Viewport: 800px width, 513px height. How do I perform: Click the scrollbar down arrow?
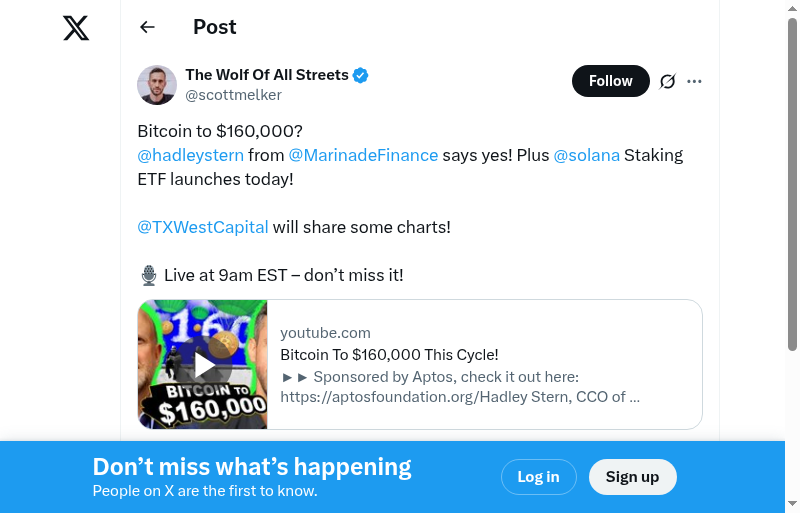click(x=792, y=504)
